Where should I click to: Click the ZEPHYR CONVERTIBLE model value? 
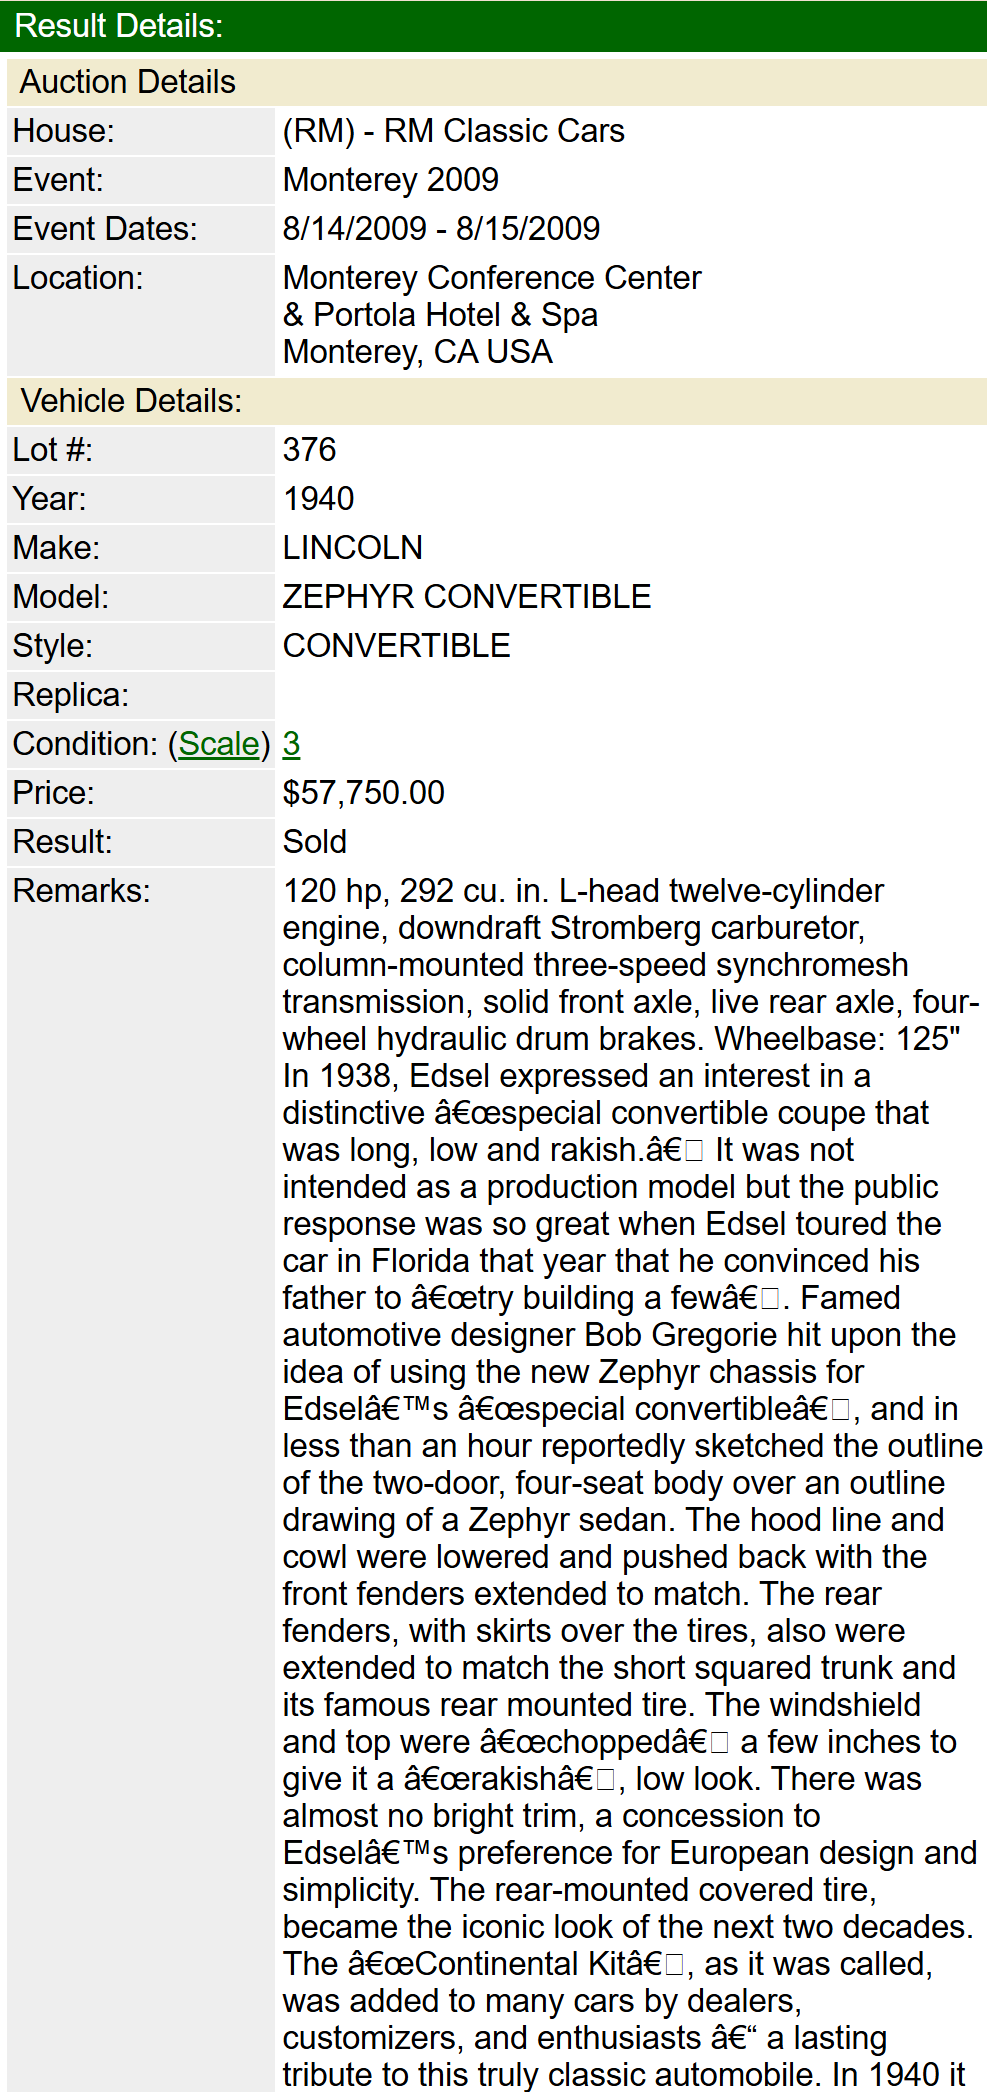click(x=466, y=597)
